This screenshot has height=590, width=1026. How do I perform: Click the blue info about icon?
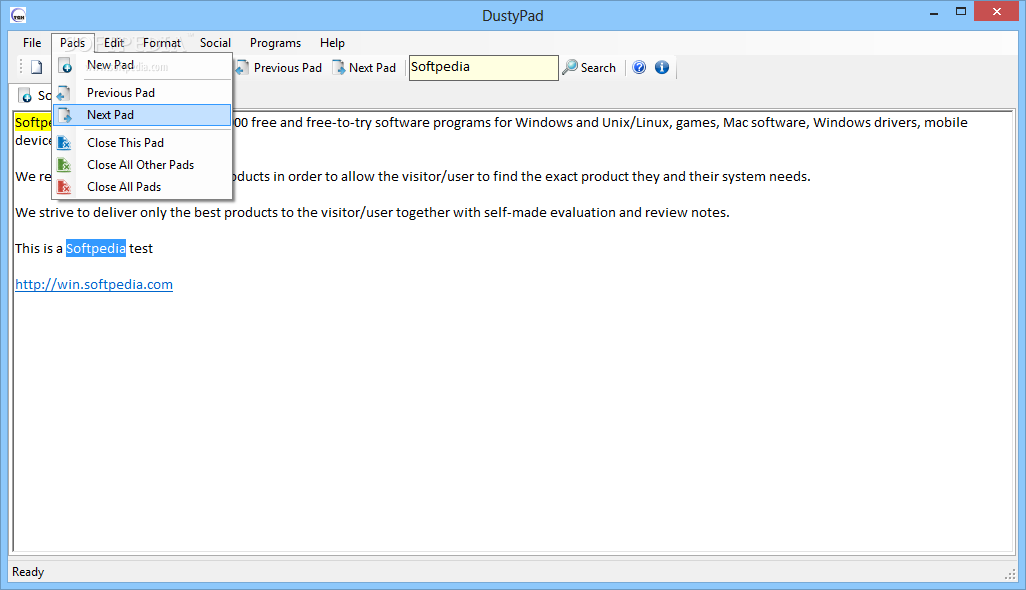coord(662,67)
